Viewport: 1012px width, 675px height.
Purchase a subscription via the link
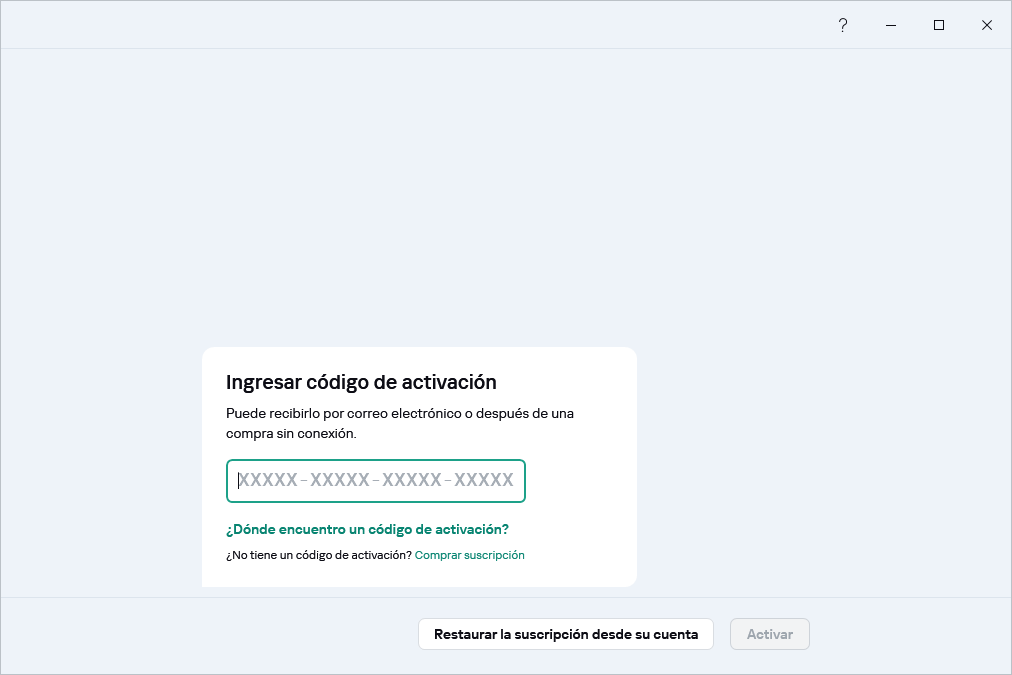click(x=469, y=555)
